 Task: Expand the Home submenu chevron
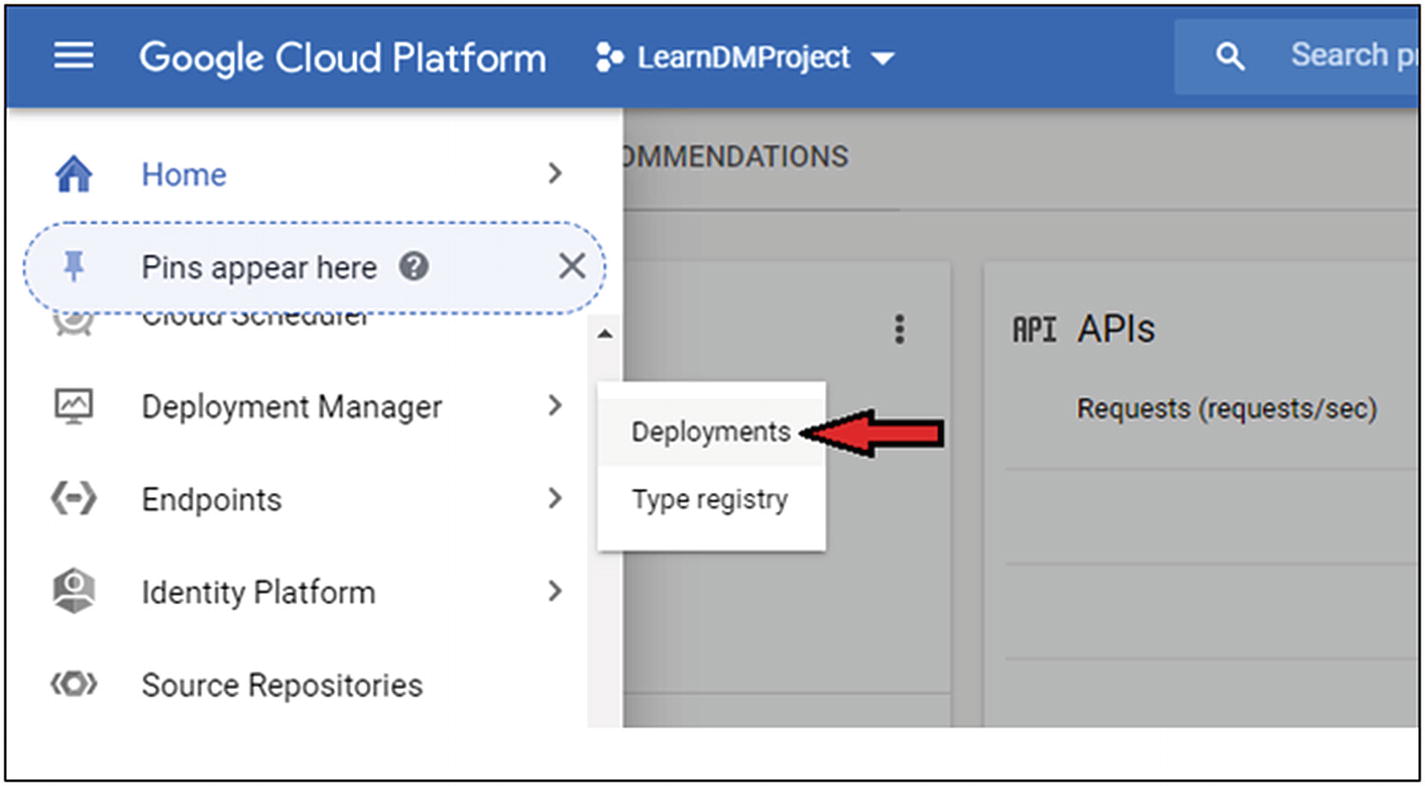coord(555,174)
